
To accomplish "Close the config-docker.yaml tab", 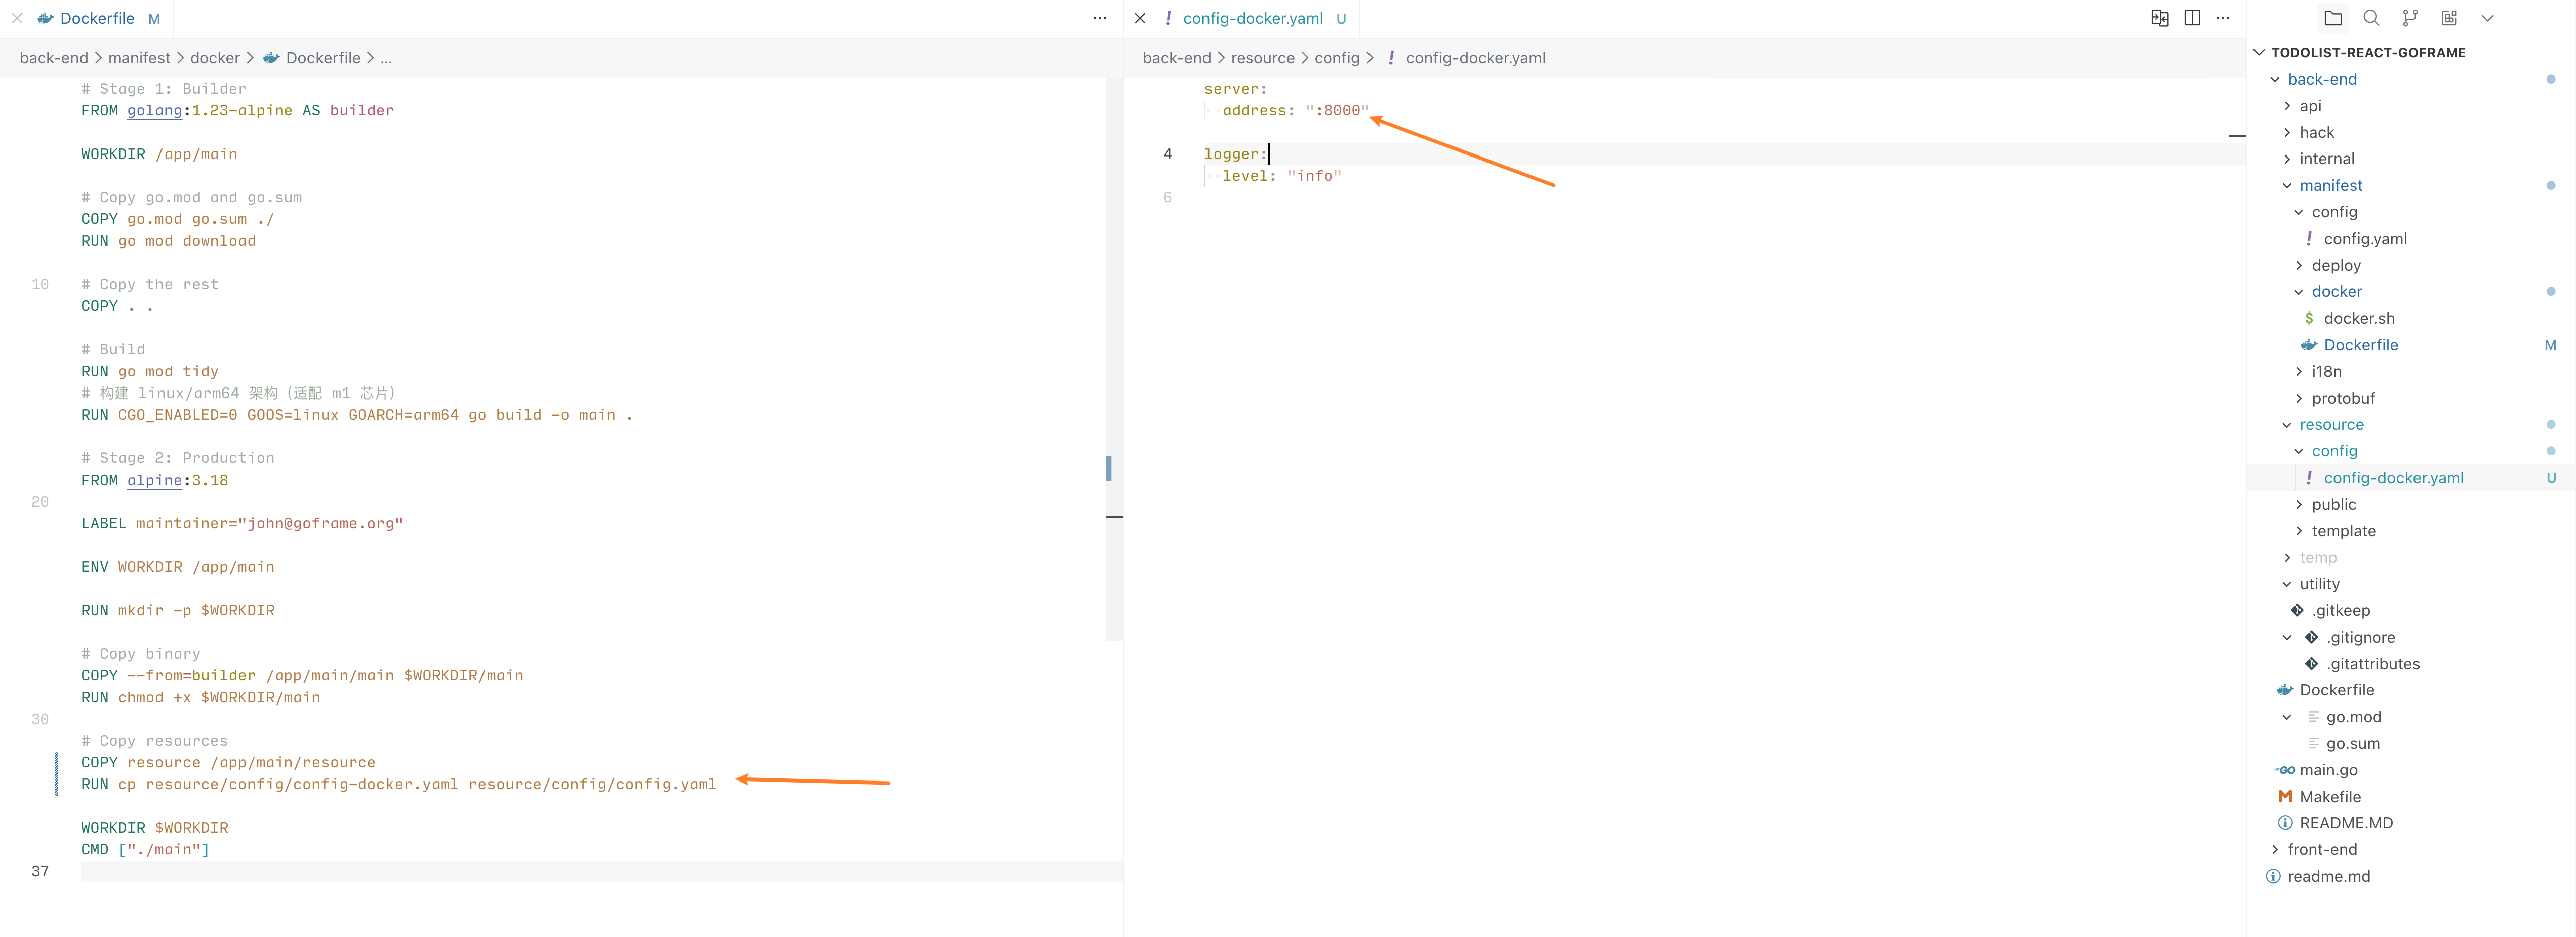I will coord(1140,18).
